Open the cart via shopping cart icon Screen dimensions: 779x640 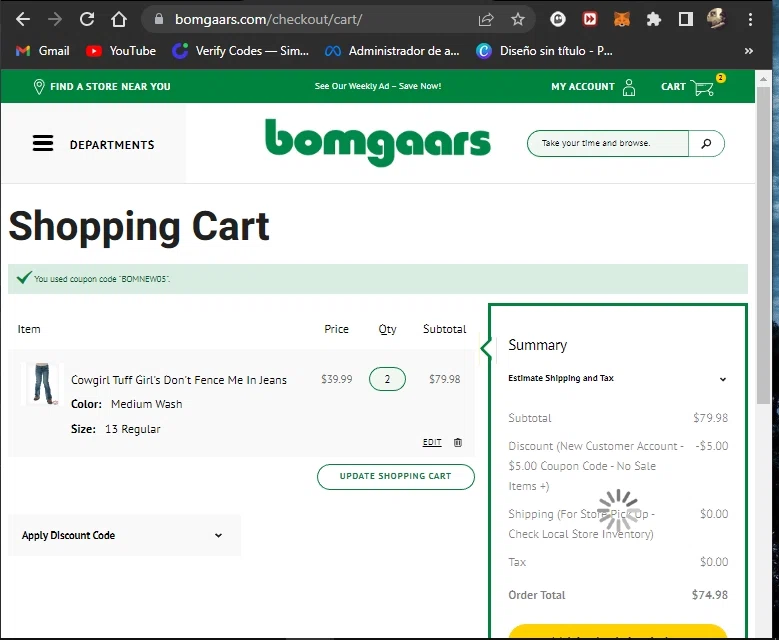[702, 87]
